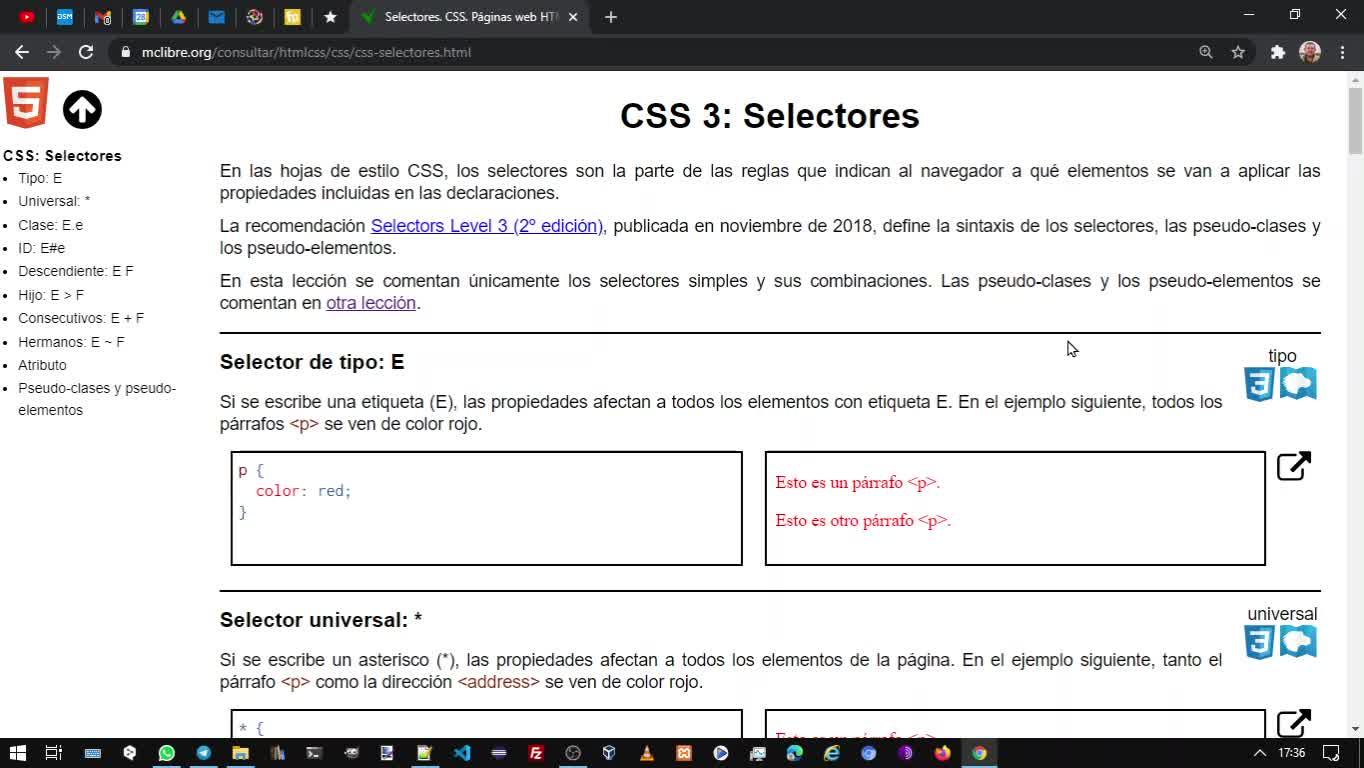The height and width of the screenshot is (768, 1364).
Task: Open the 'otra lección' link
Action: tap(371, 303)
